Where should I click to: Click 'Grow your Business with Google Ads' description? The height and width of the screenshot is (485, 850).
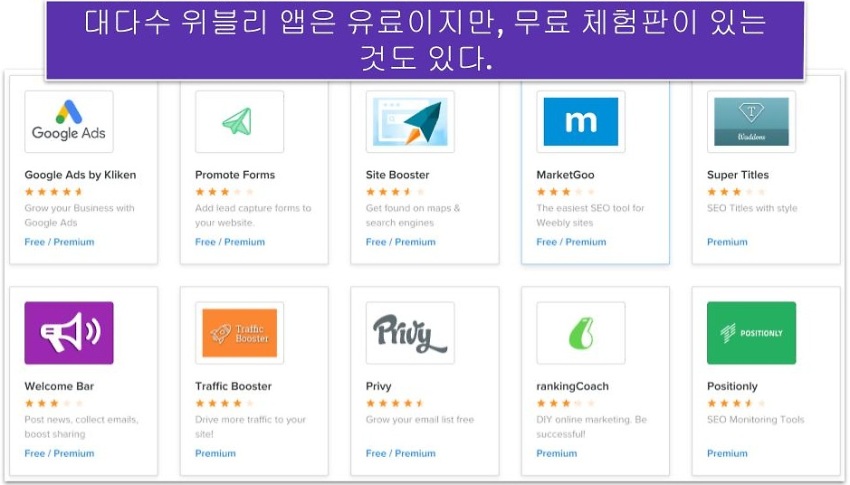(x=79, y=215)
